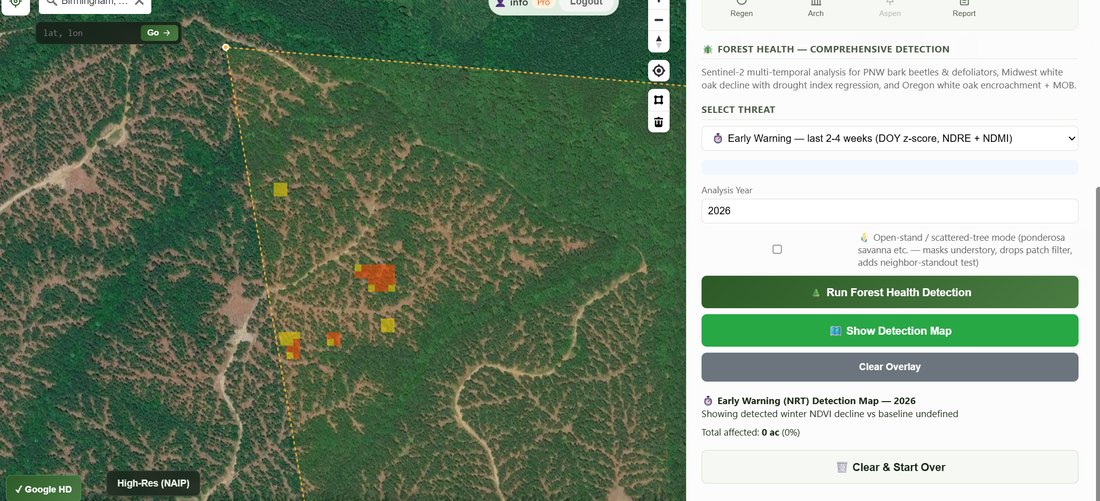The image size is (1100, 501).
Task: Click the winter NDVI decline status text
Action: click(x=830, y=414)
